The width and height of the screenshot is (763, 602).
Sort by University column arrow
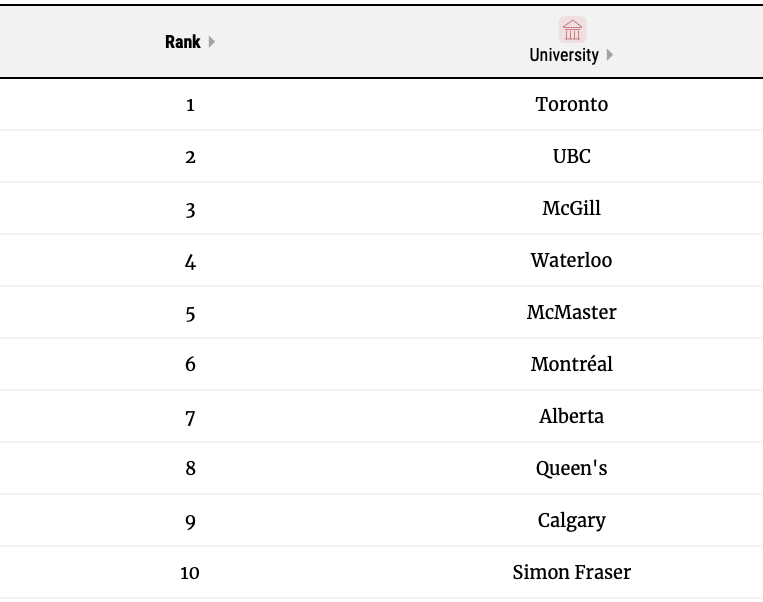pos(610,55)
